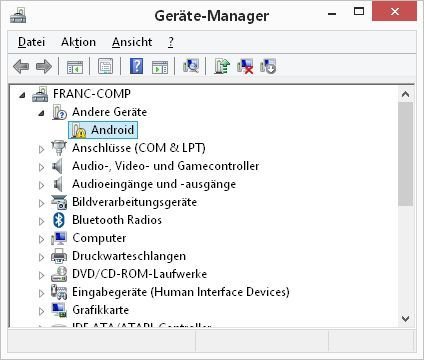The width and height of the screenshot is (424, 360).
Task: Open the Ansicht menu
Action: point(132,42)
